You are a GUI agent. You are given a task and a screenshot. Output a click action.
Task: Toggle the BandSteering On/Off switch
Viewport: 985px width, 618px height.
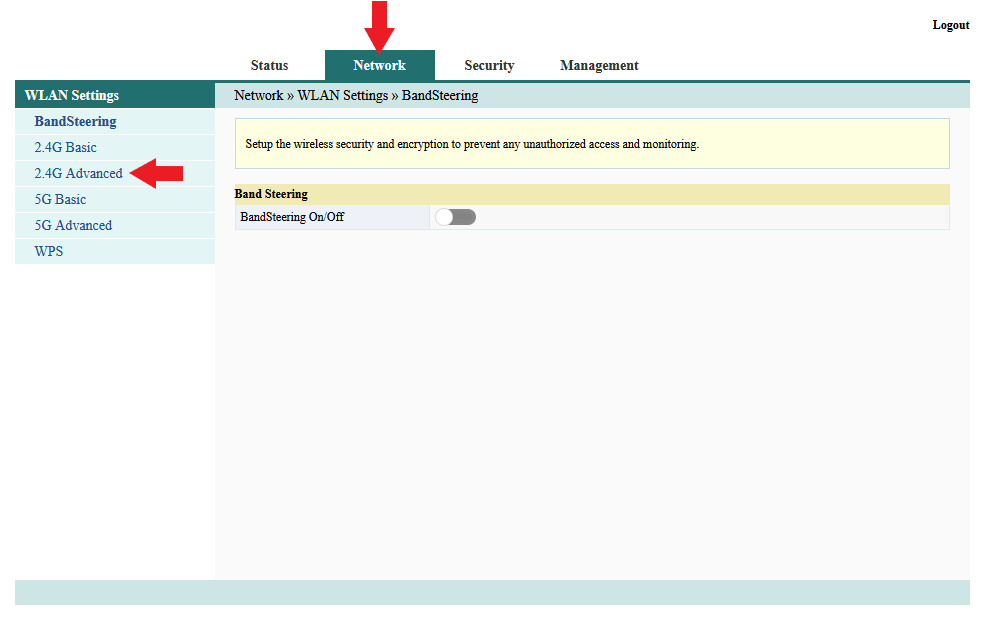click(x=455, y=217)
